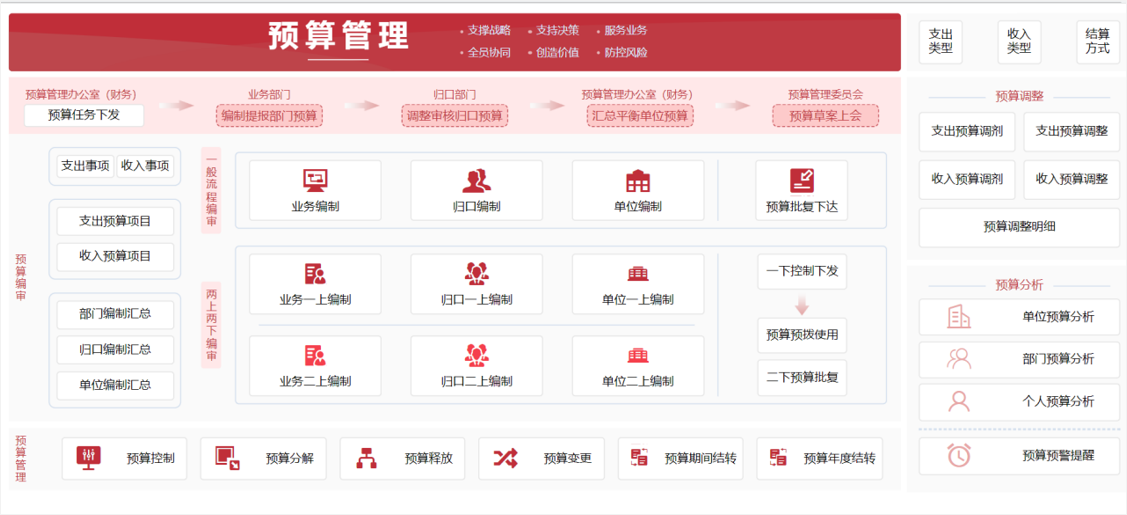Click the 个人预算分析 person icon
Image resolution: width=1127 pixels, height=515 pixels.
[x=959, y=401]
